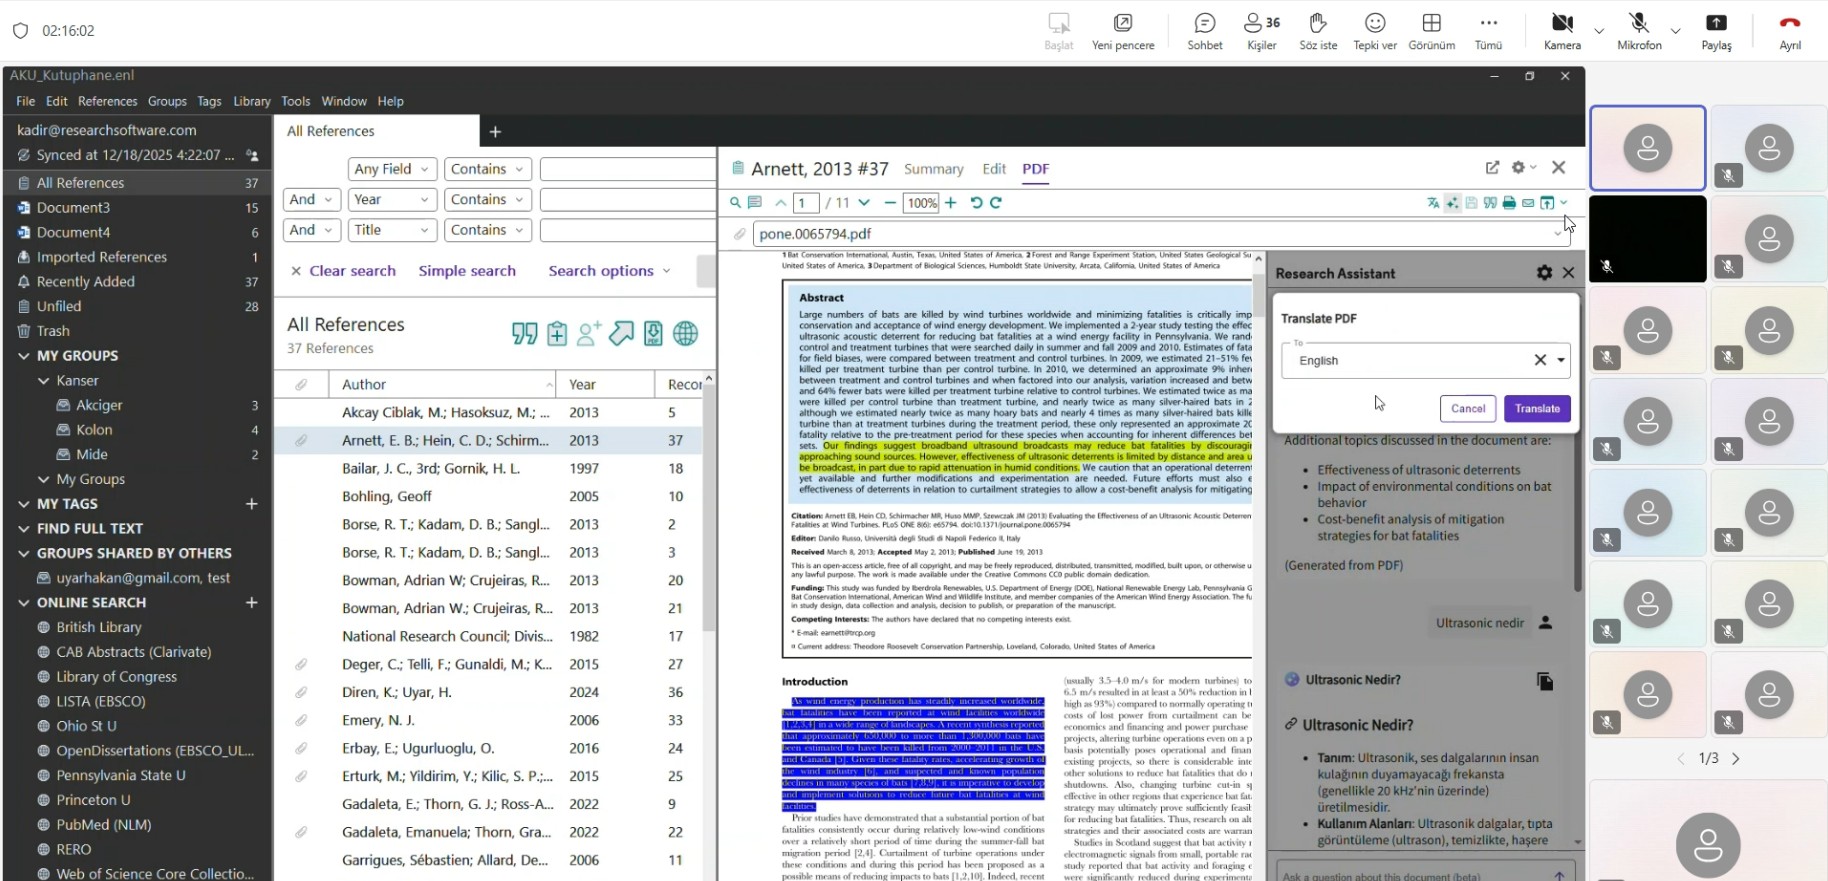Toggle the Mikrofon mute button

coord(1638,30)
